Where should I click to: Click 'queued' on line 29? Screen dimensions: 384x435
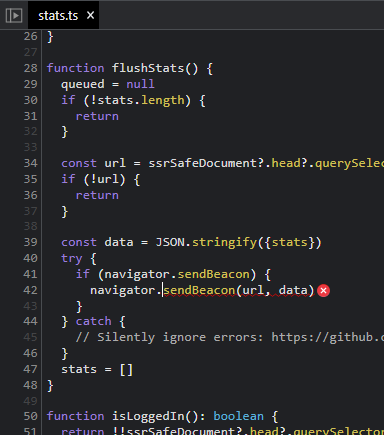pyautogui.click(x=83, y=84)
